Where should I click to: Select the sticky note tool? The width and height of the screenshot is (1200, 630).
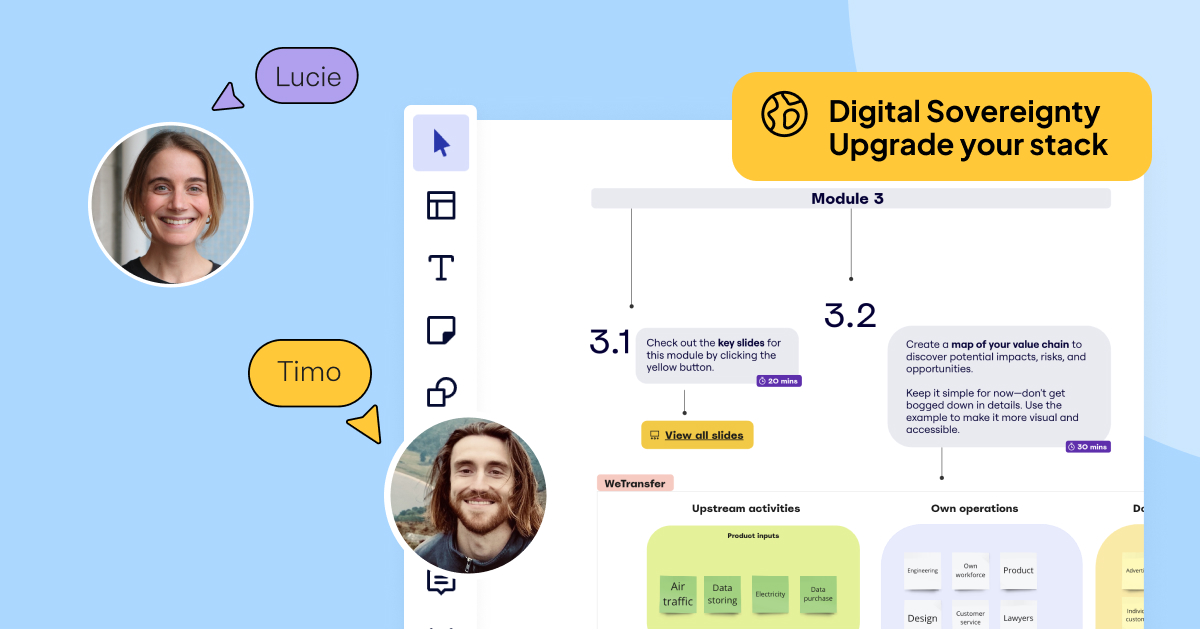coord(441,330)
